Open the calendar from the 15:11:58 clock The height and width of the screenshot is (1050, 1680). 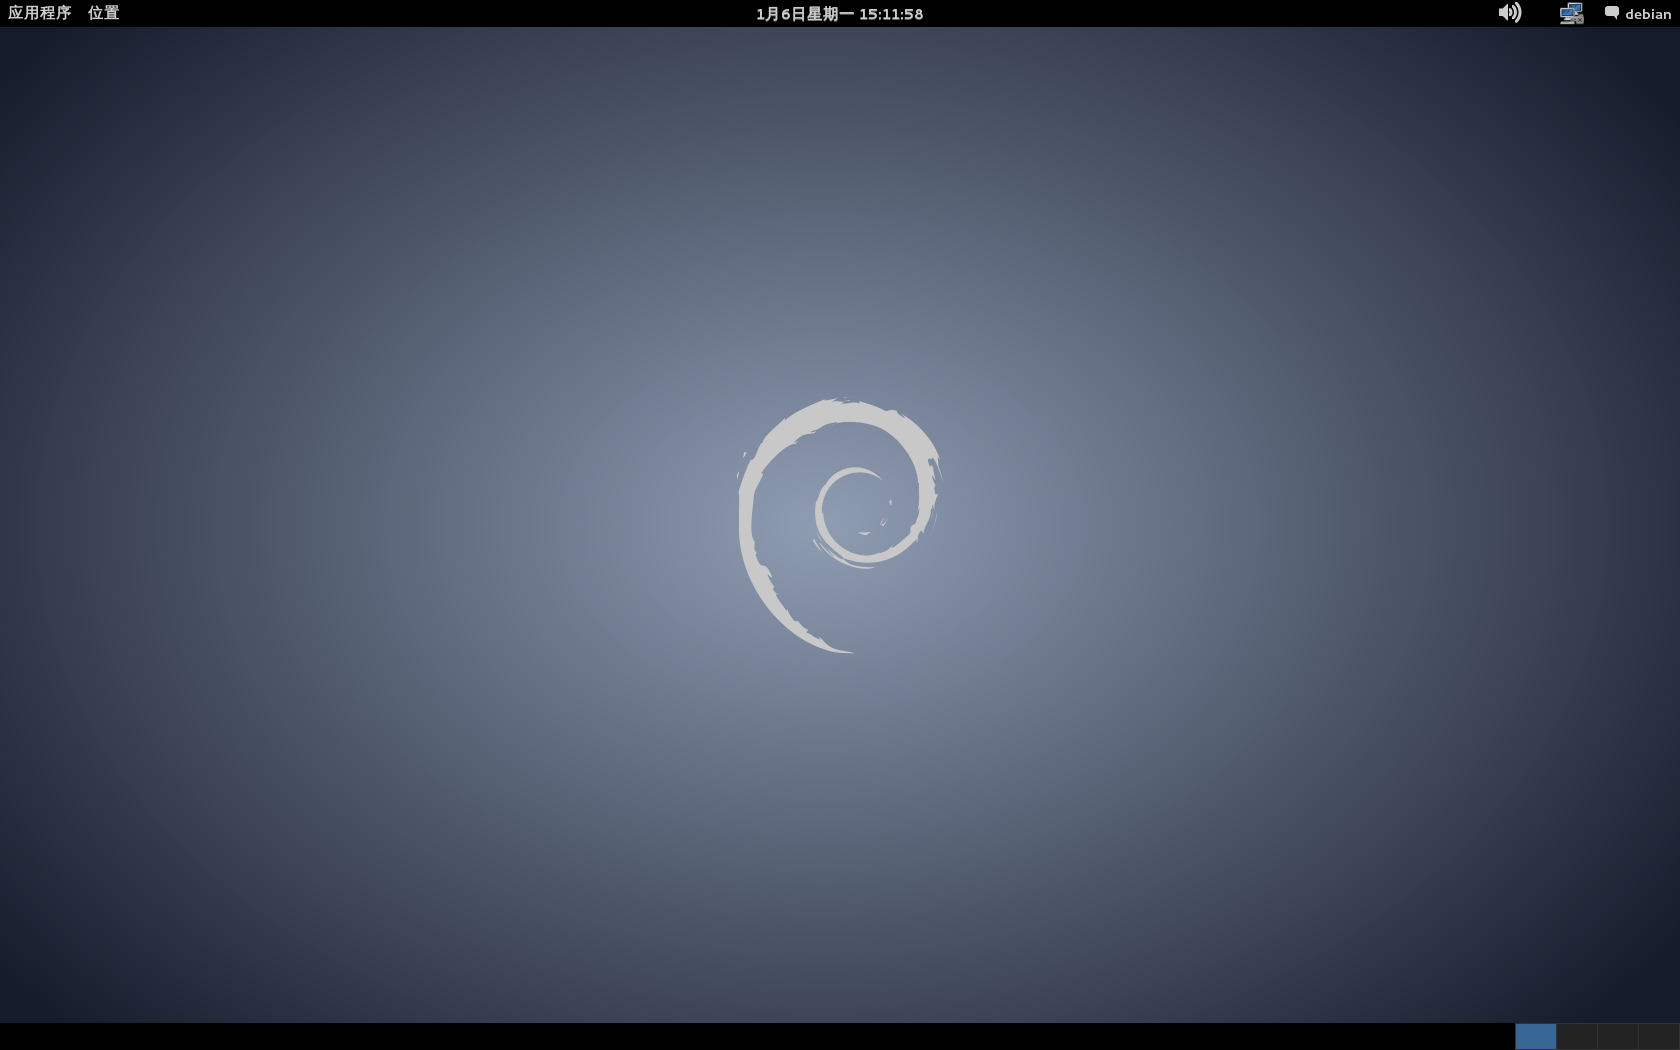(x=839, y=14)
